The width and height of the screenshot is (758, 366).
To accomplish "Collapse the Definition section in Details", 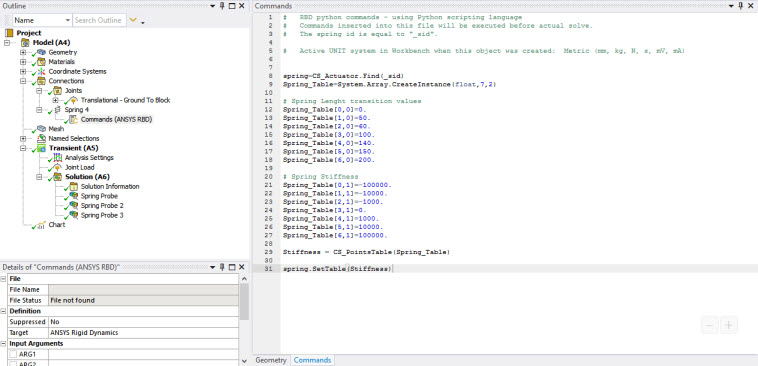I will pyautogui.click(x=3, y=311).
